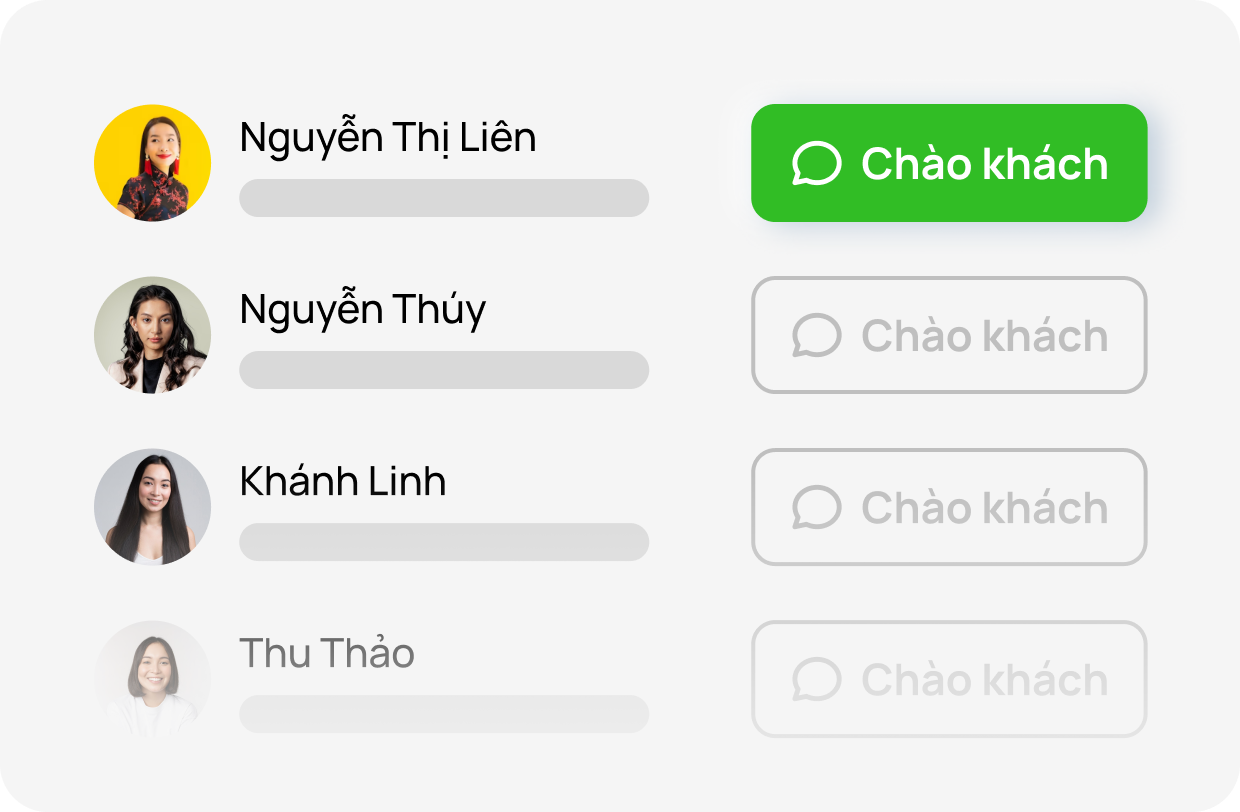
Task: Select Thu Thảo's avatar picture
Action: [x=152, y=679]
